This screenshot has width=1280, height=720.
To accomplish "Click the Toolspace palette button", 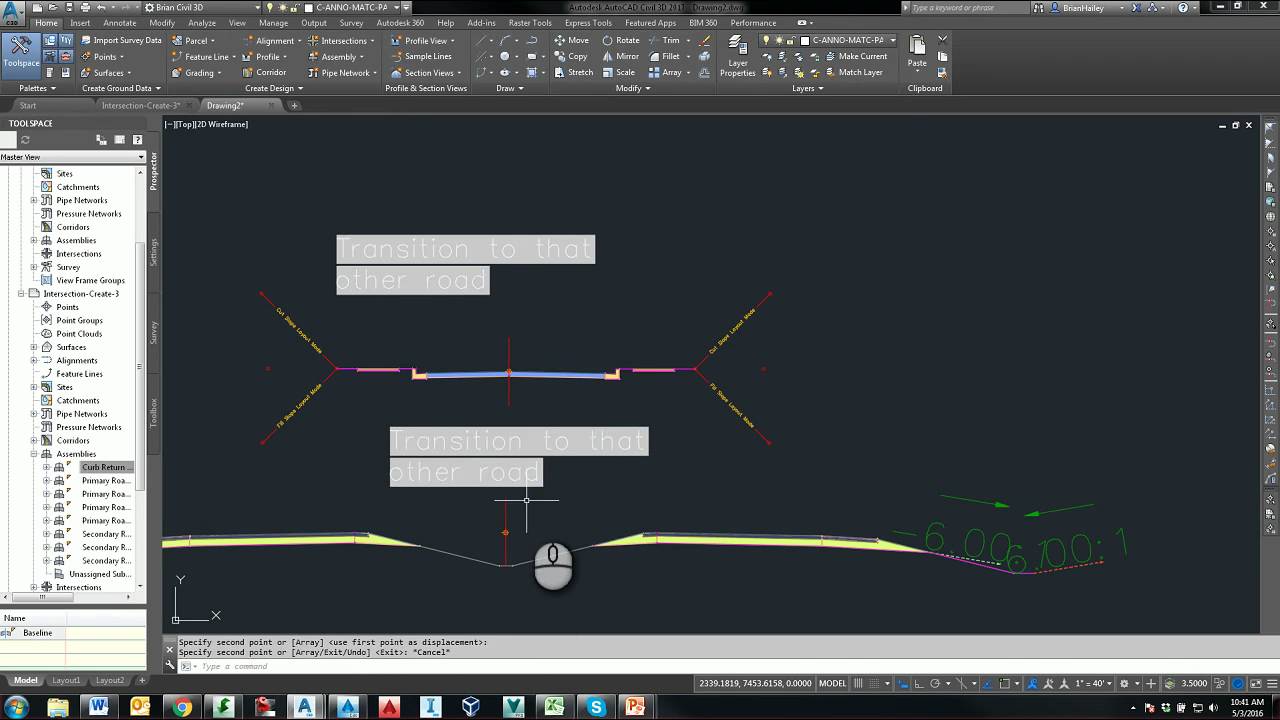I will click(21, 54).
